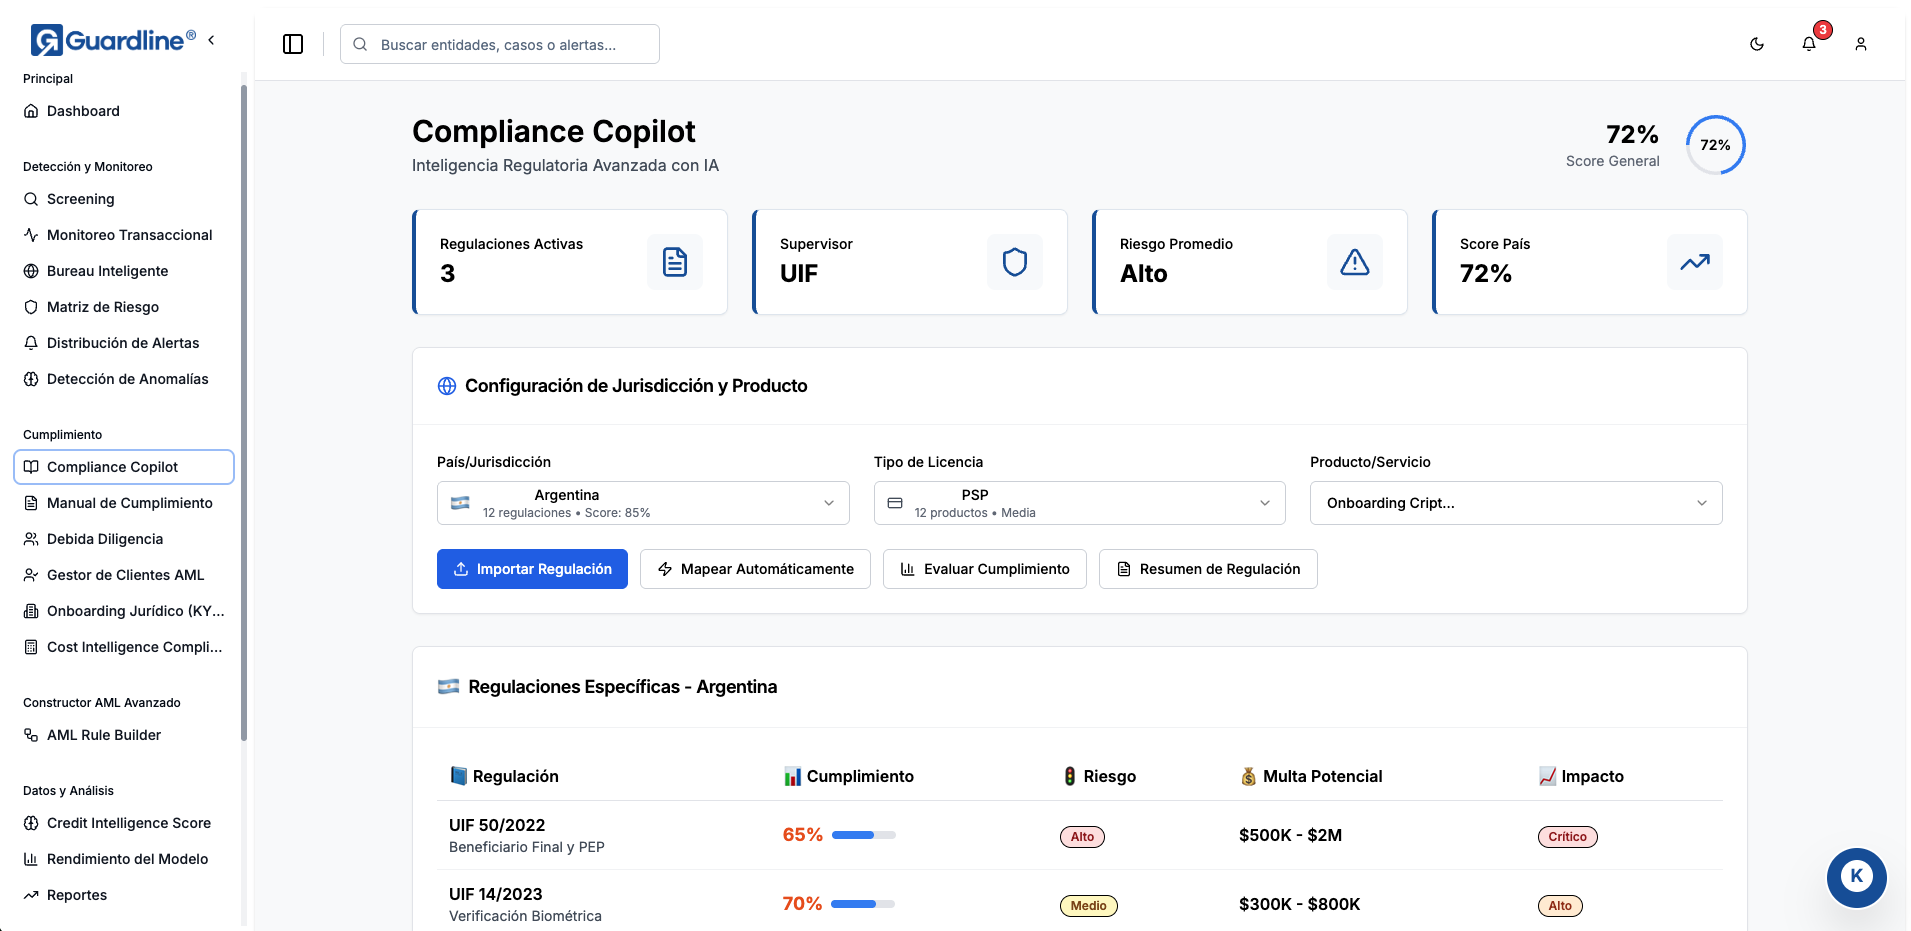Open the Tipo de Licencia PSP dropdown

tap(1079, 503)
